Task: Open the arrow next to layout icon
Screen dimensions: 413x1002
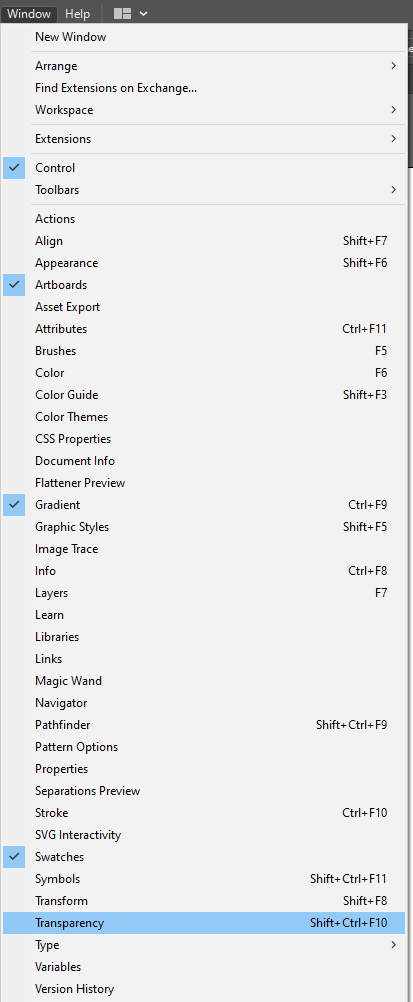Action: 144,13
